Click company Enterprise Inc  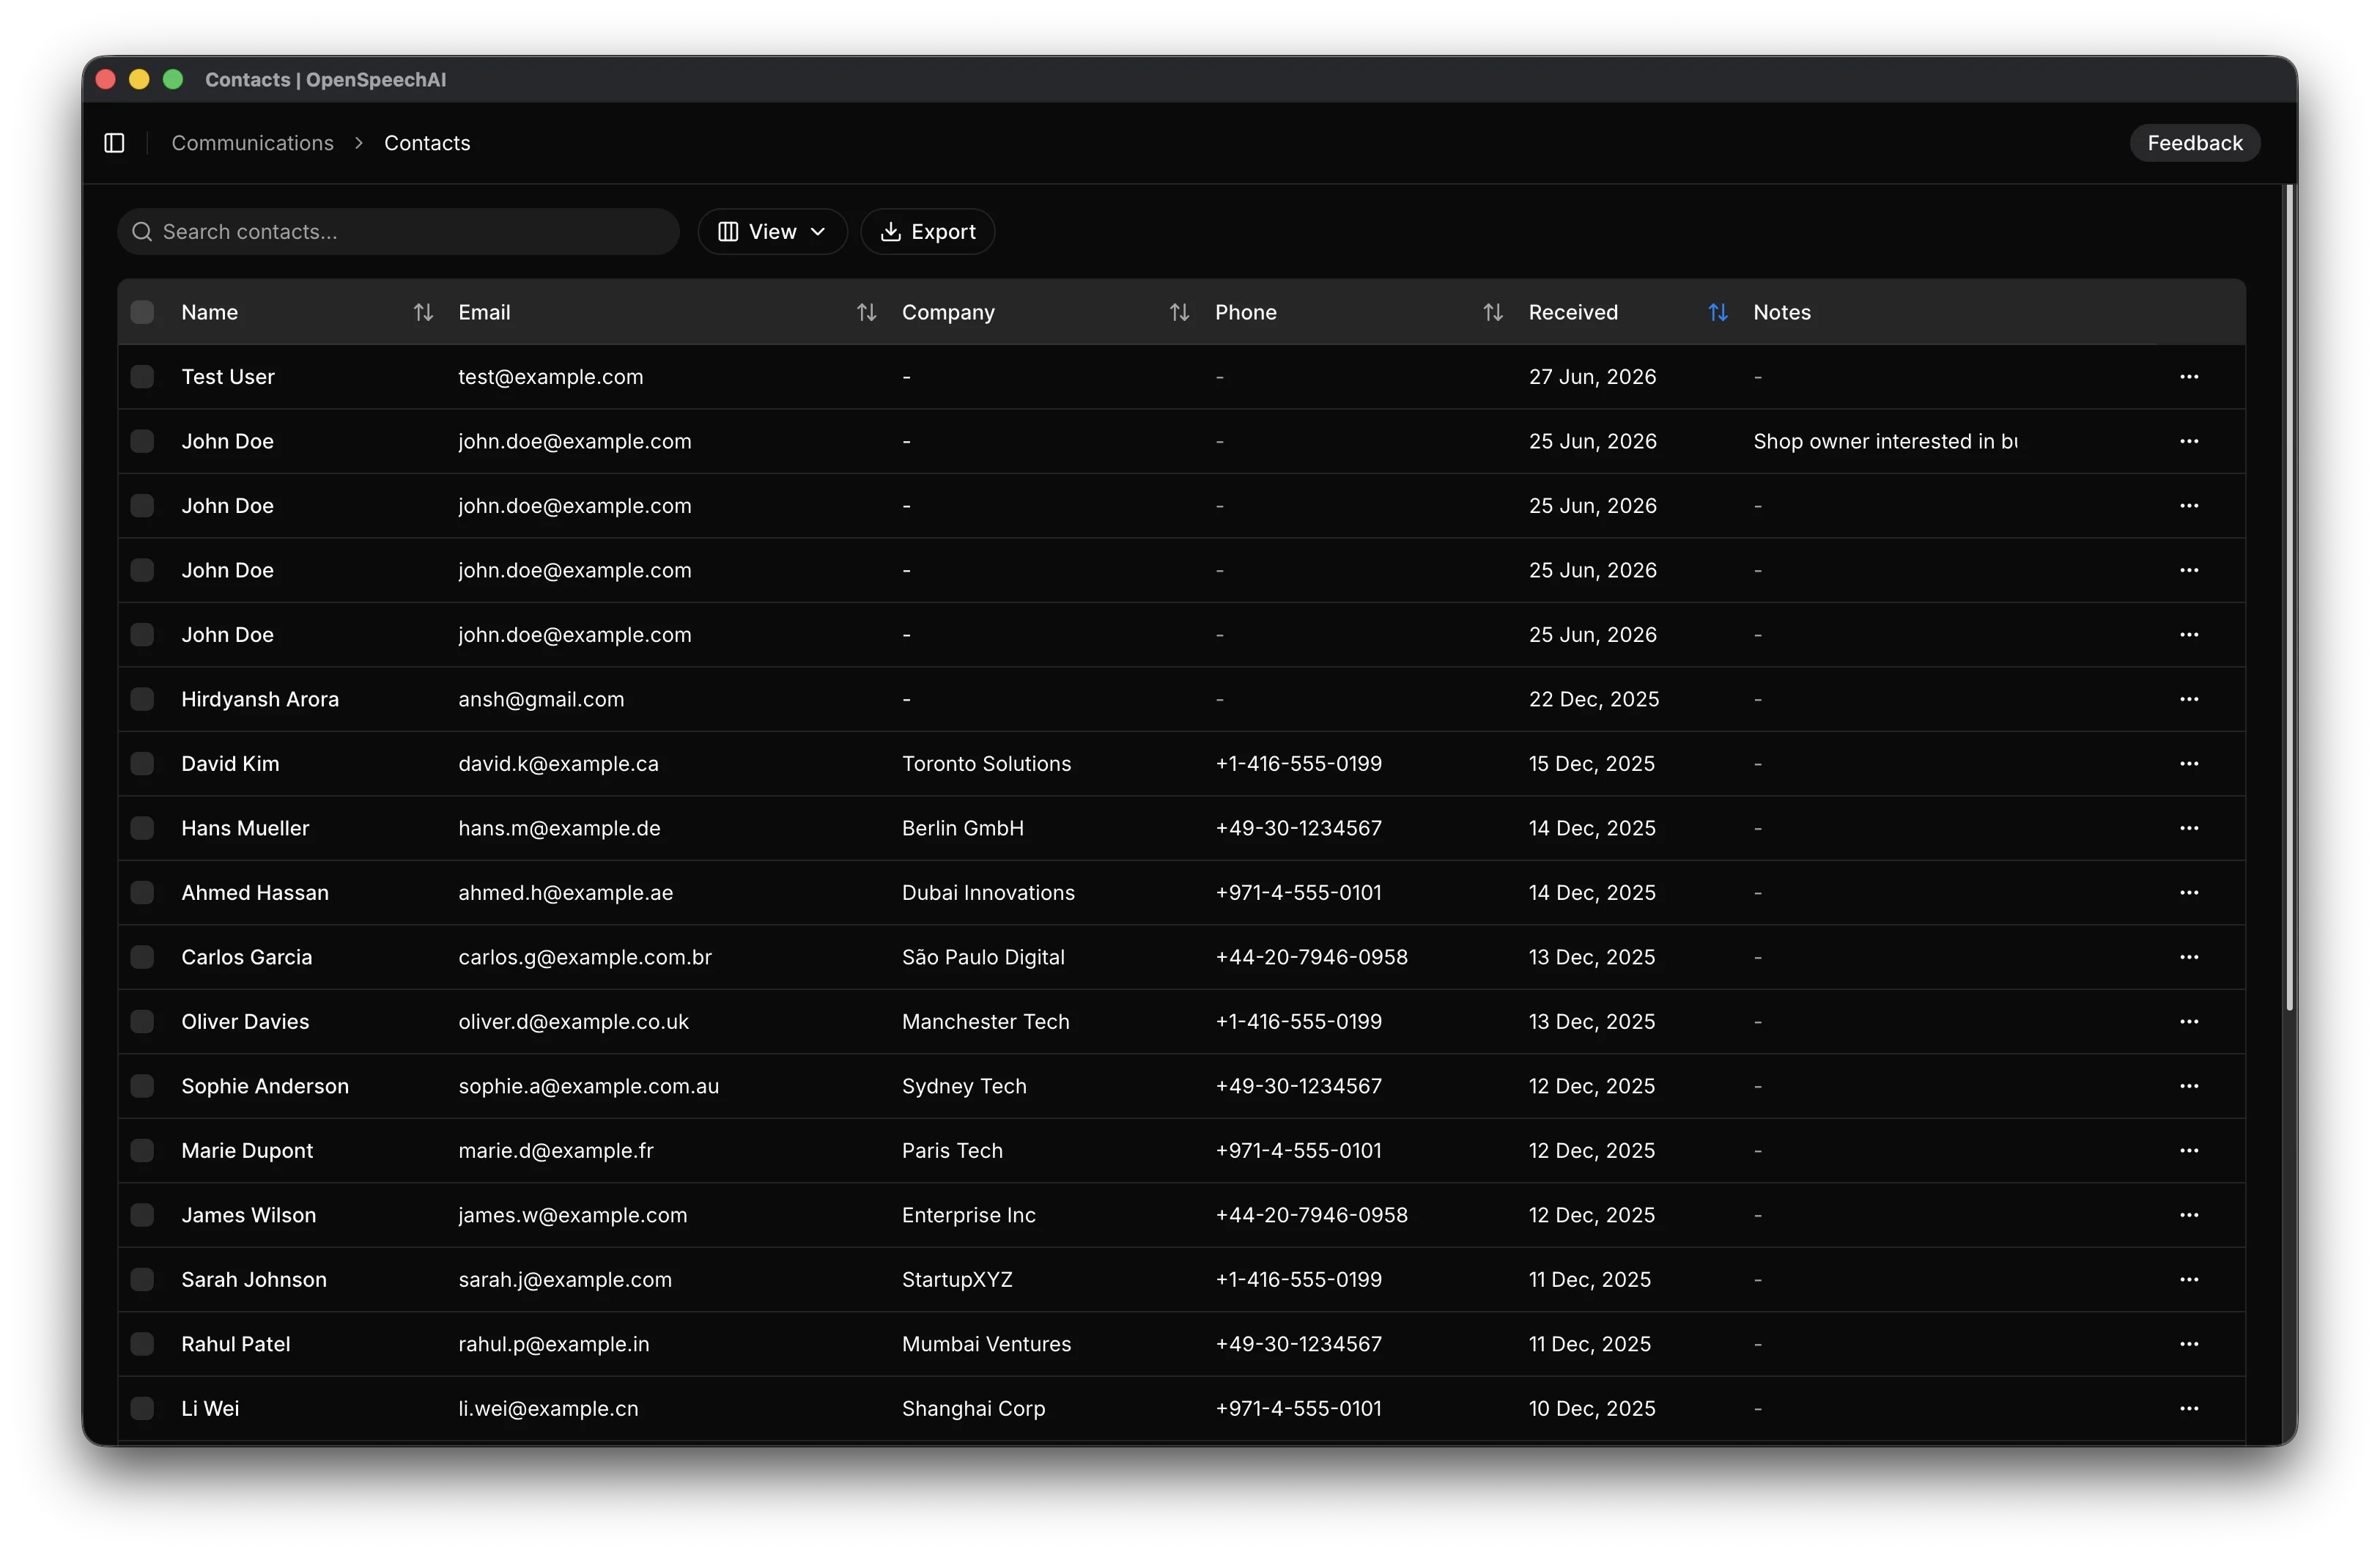pyautogui.click(x=968, y=1215)
